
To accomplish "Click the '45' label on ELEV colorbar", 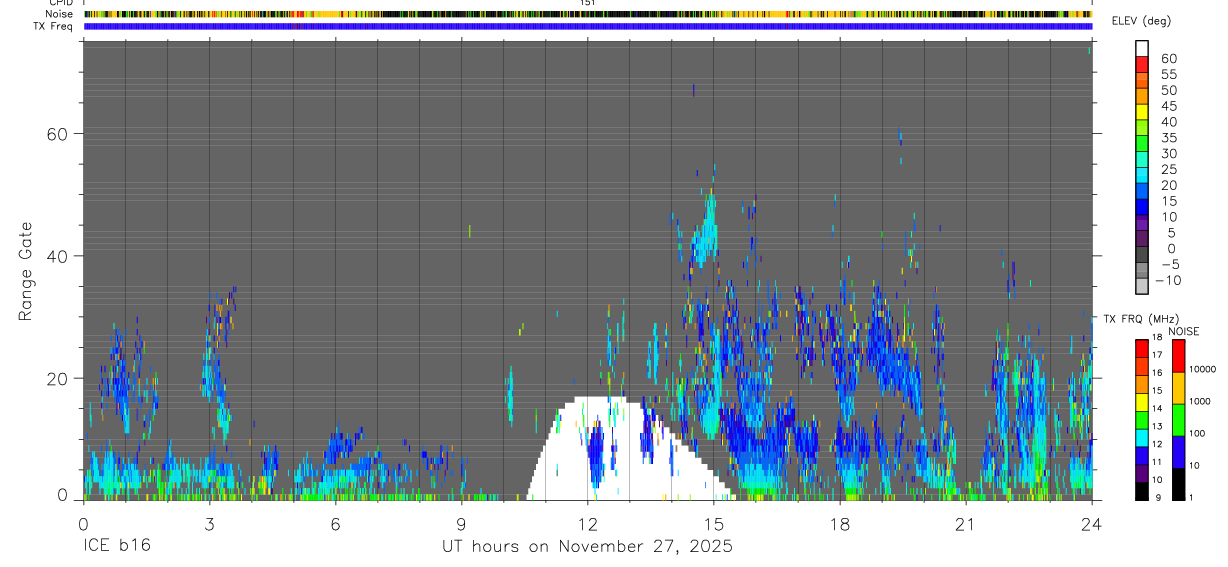I will (x=1168, y=106).
